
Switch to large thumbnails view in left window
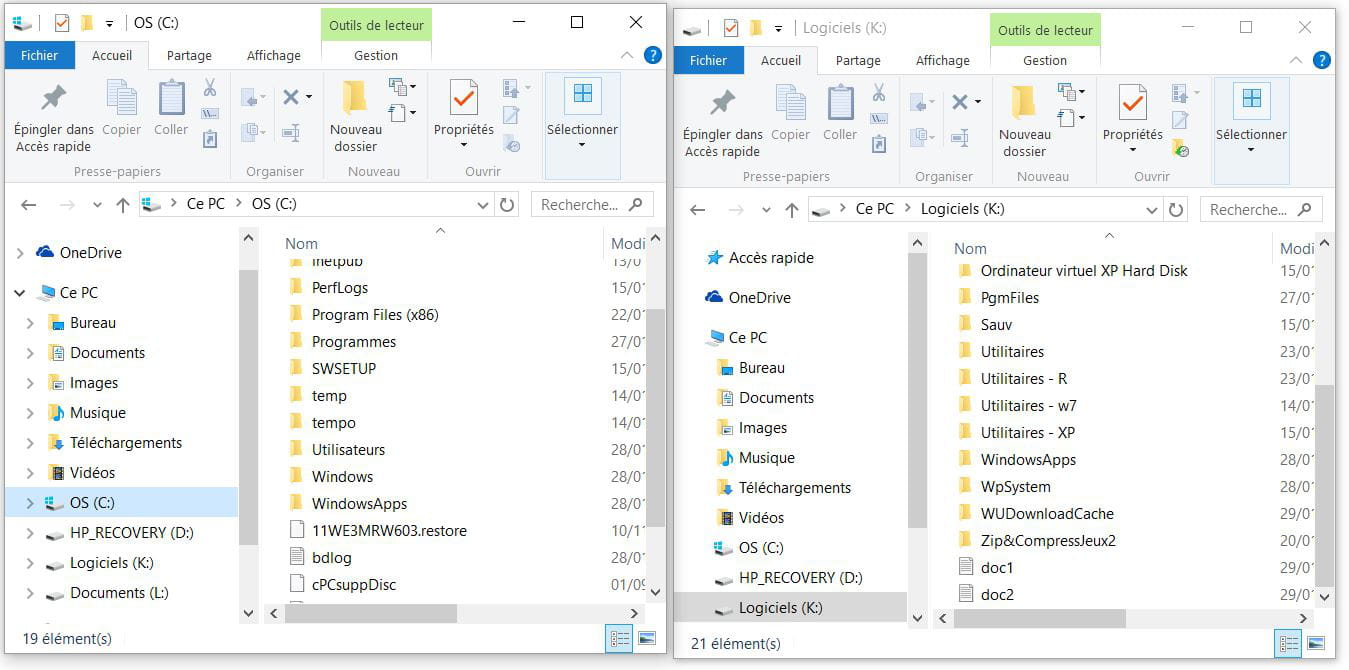pos(647,638)
